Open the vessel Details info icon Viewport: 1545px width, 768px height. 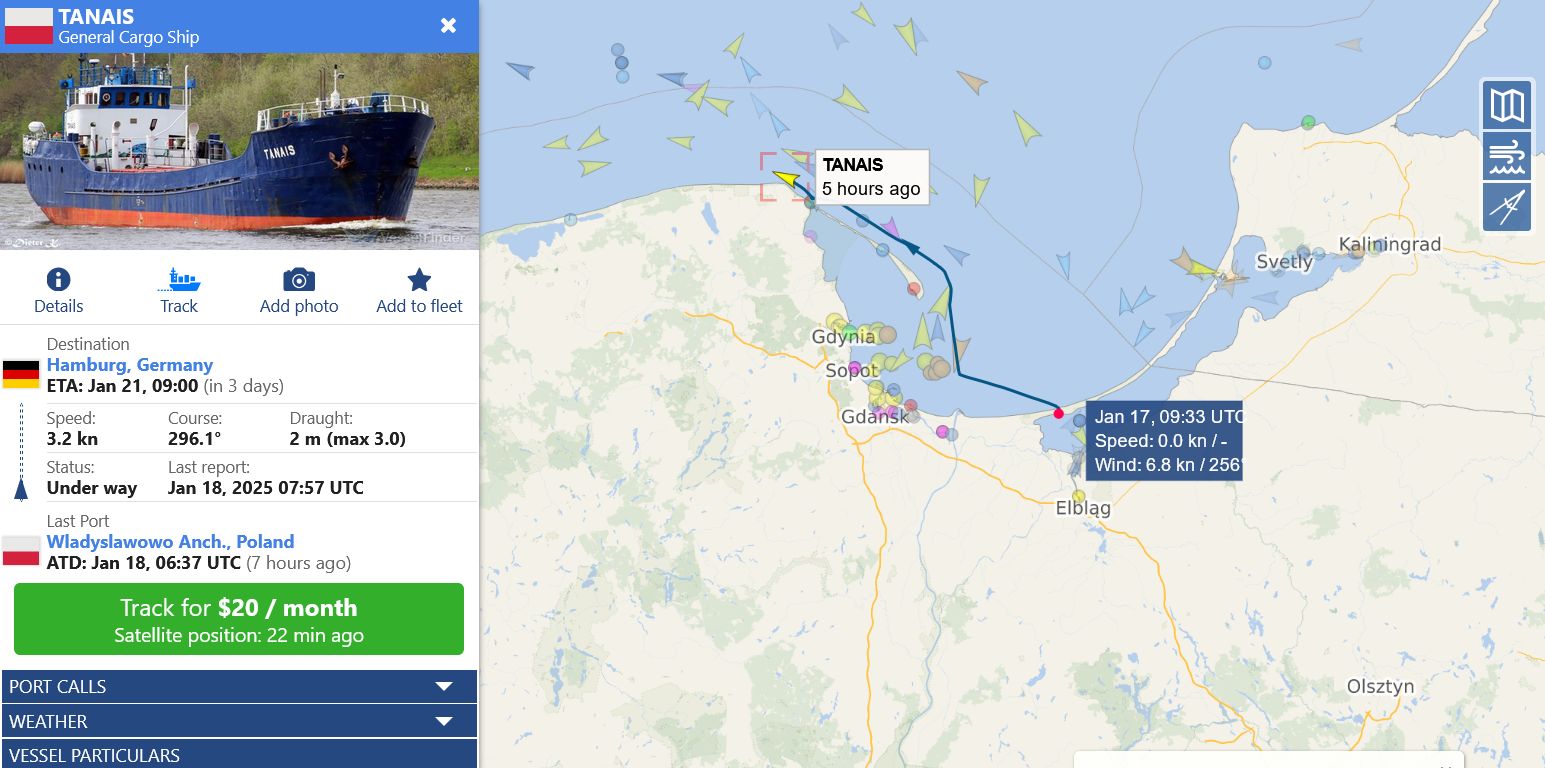click(x=59, y=280)
